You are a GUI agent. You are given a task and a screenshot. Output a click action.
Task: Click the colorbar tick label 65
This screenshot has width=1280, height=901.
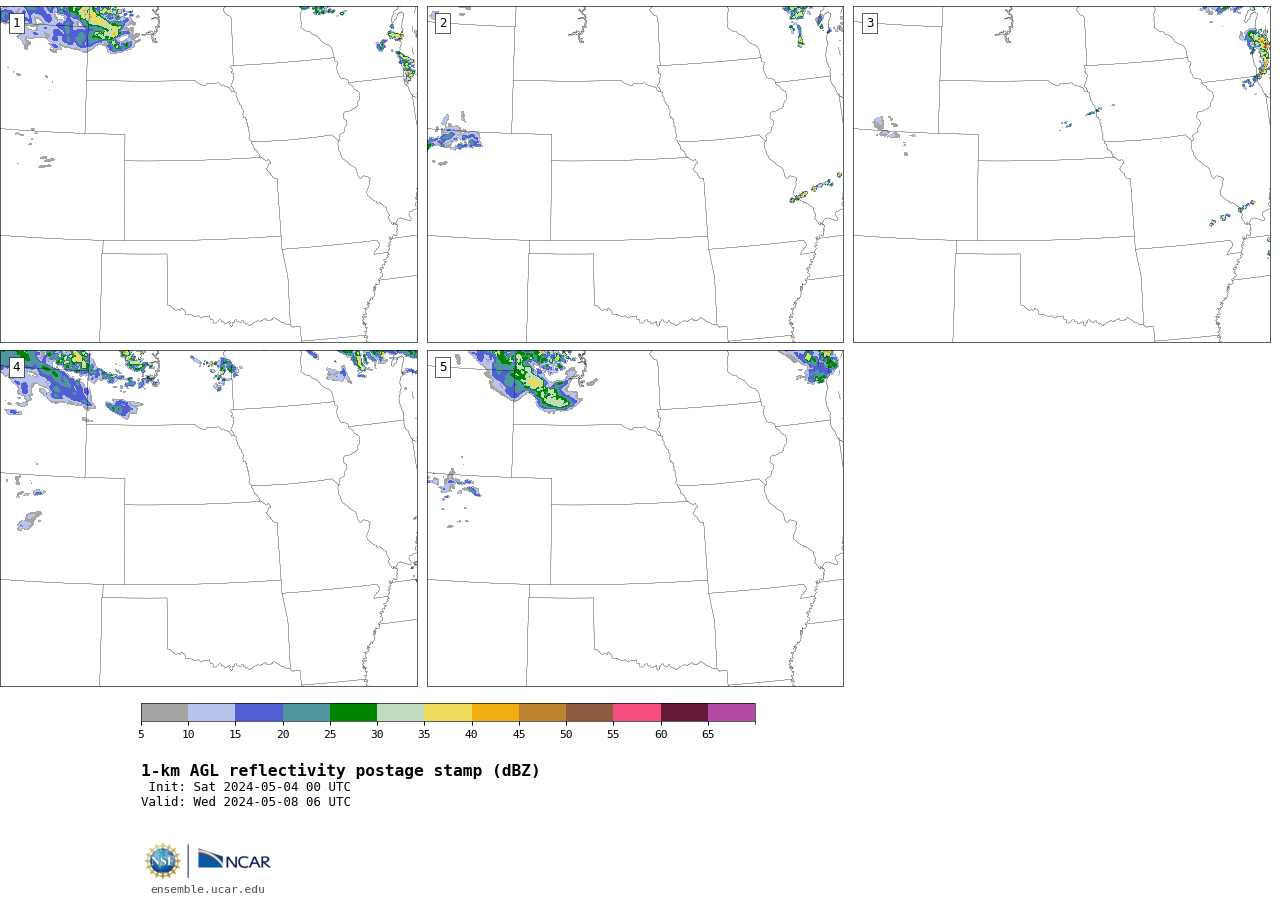coord(708,735)
